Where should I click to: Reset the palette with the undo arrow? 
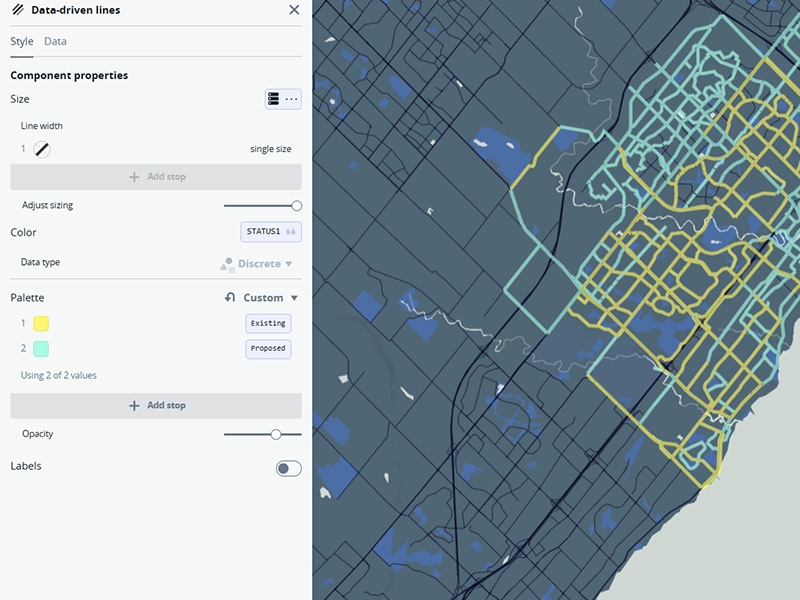(230, 298)
